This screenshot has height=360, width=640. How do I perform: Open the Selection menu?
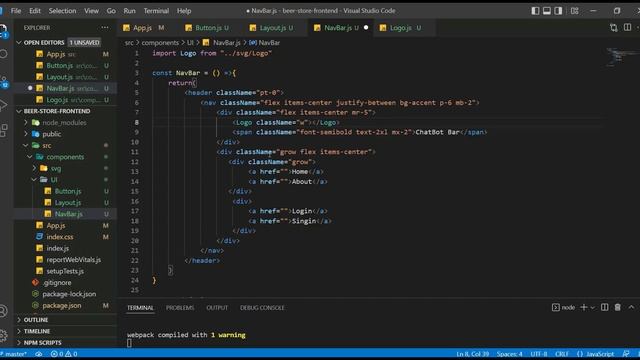[62, 11]
